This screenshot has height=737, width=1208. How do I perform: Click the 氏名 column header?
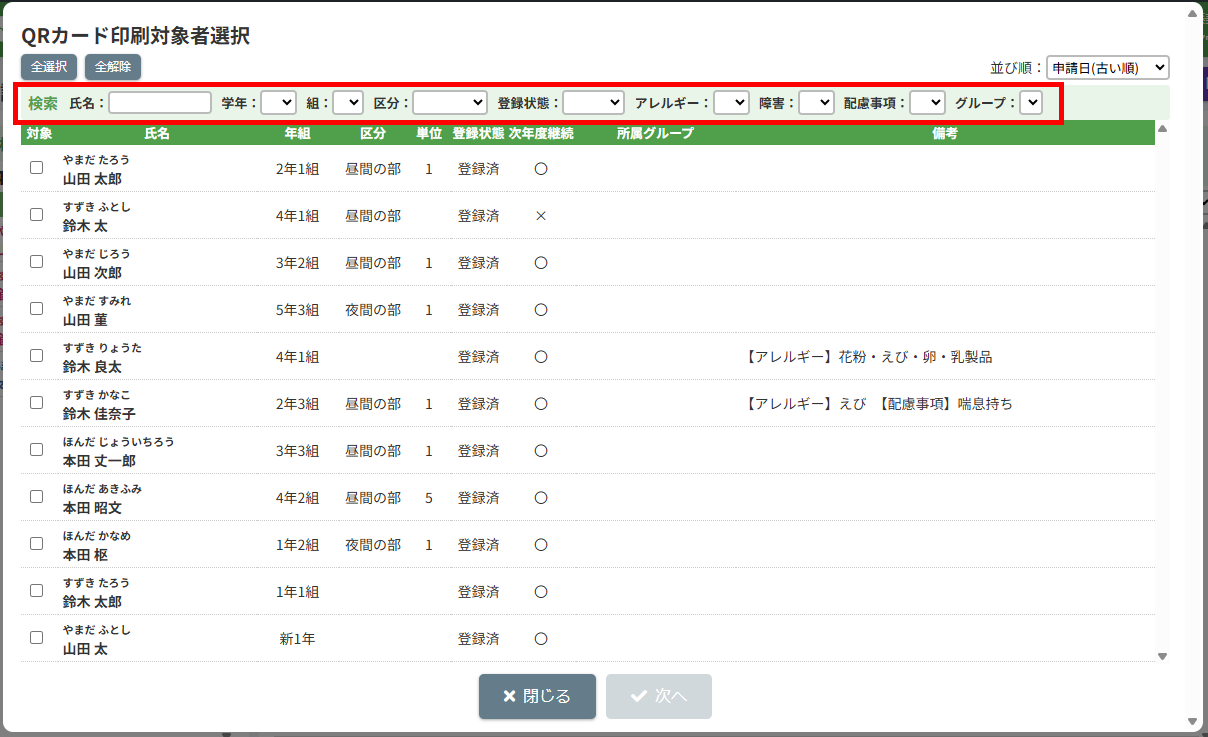point(157,133)
